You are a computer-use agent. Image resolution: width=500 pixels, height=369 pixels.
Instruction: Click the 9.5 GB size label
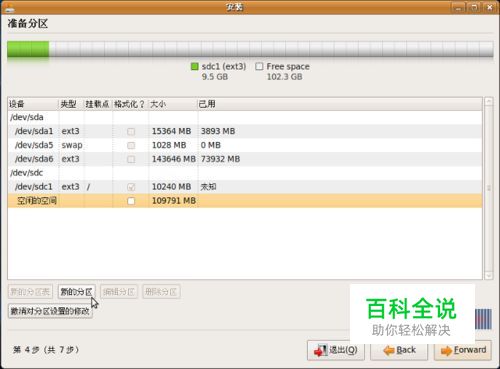click(x=215, y=77)
